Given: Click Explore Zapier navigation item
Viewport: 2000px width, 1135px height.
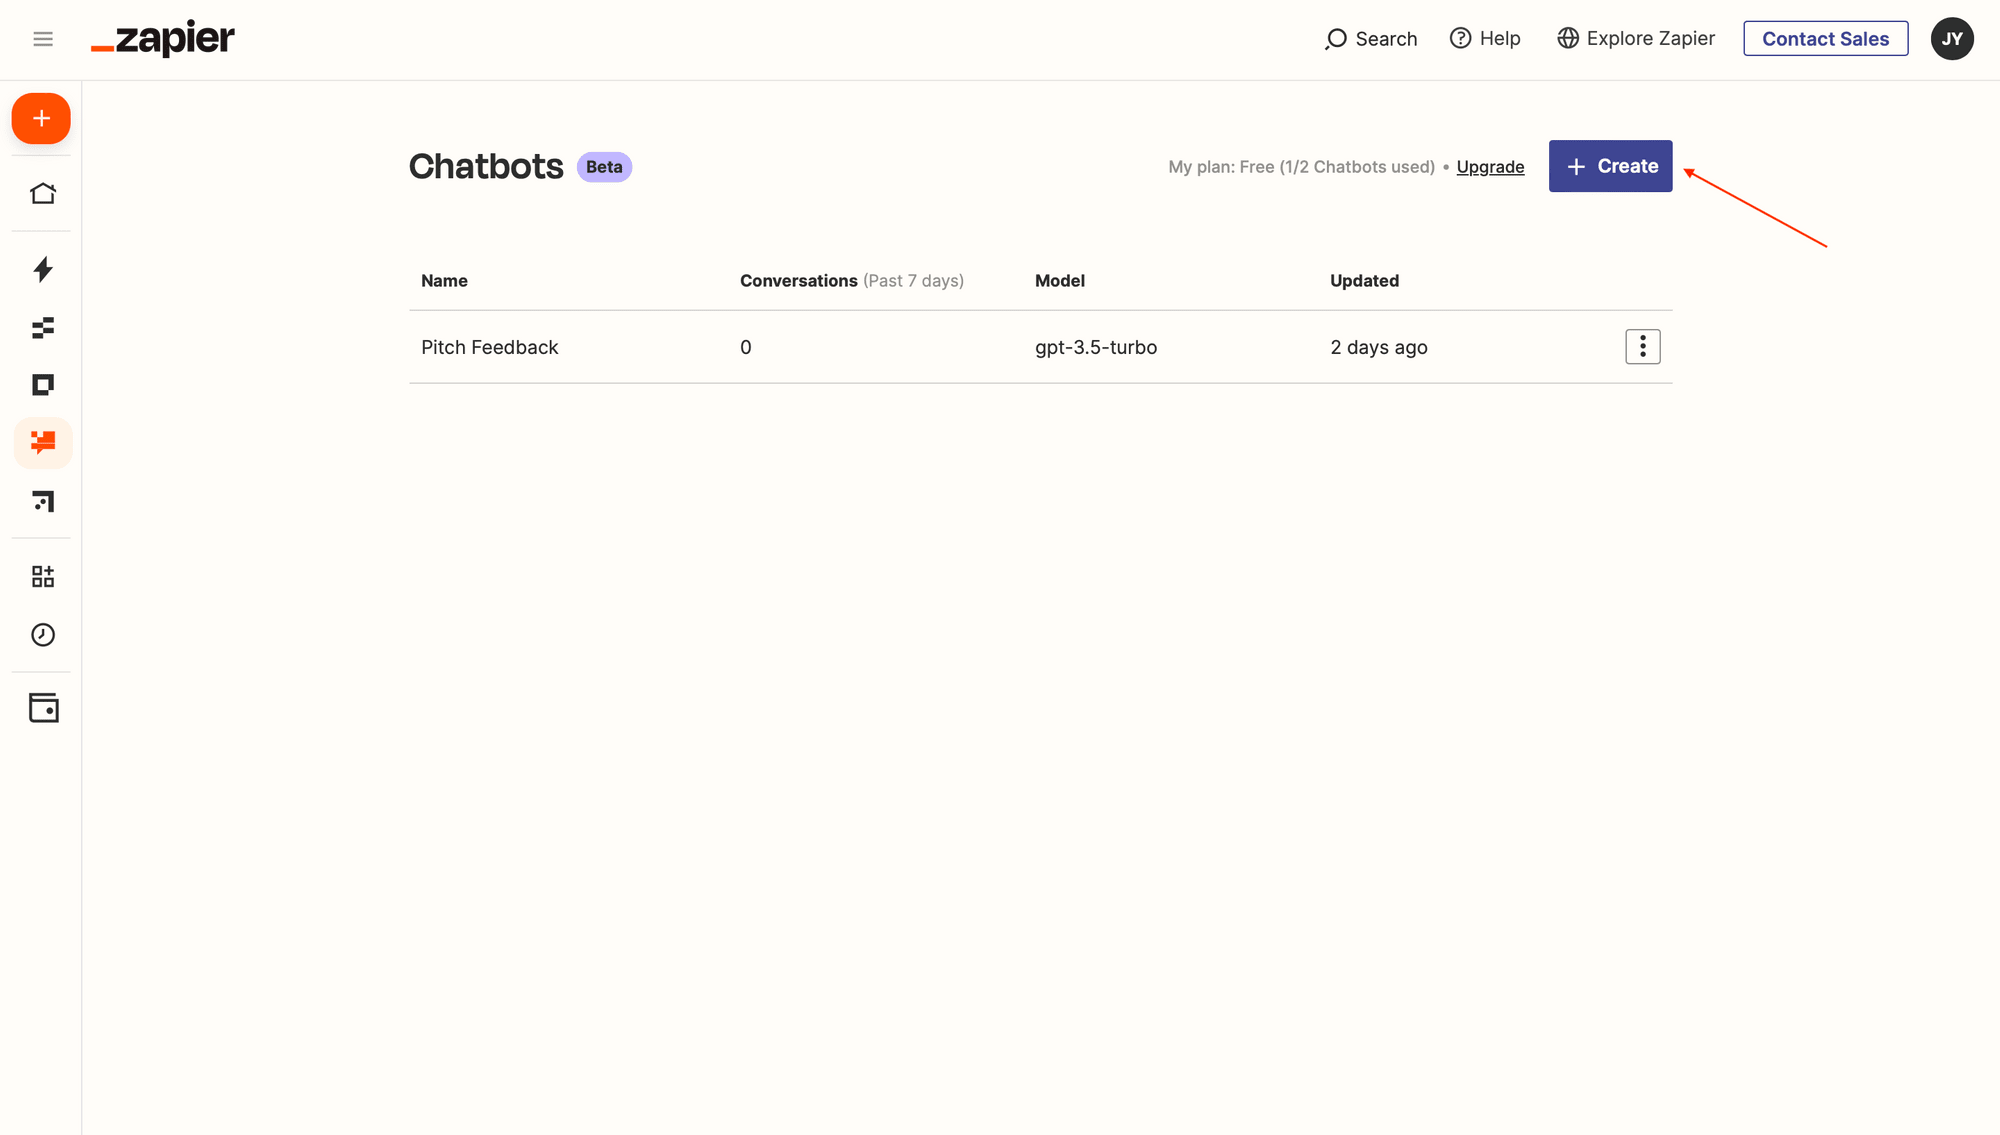Looking at the screenshot, I should (1635, 38).
